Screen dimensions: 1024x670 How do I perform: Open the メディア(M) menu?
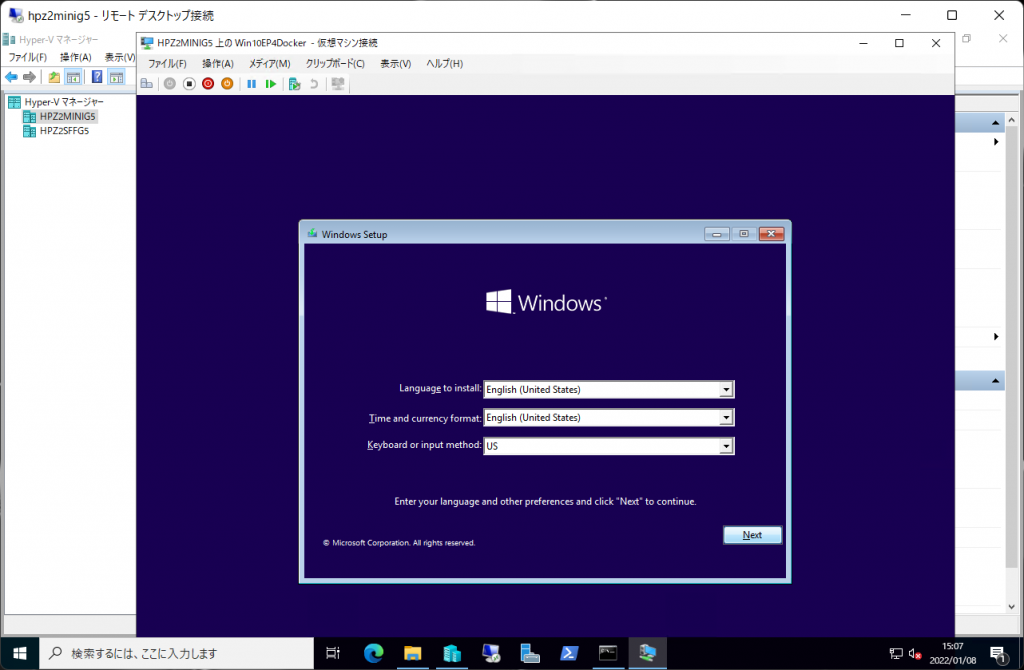point(269,63)
